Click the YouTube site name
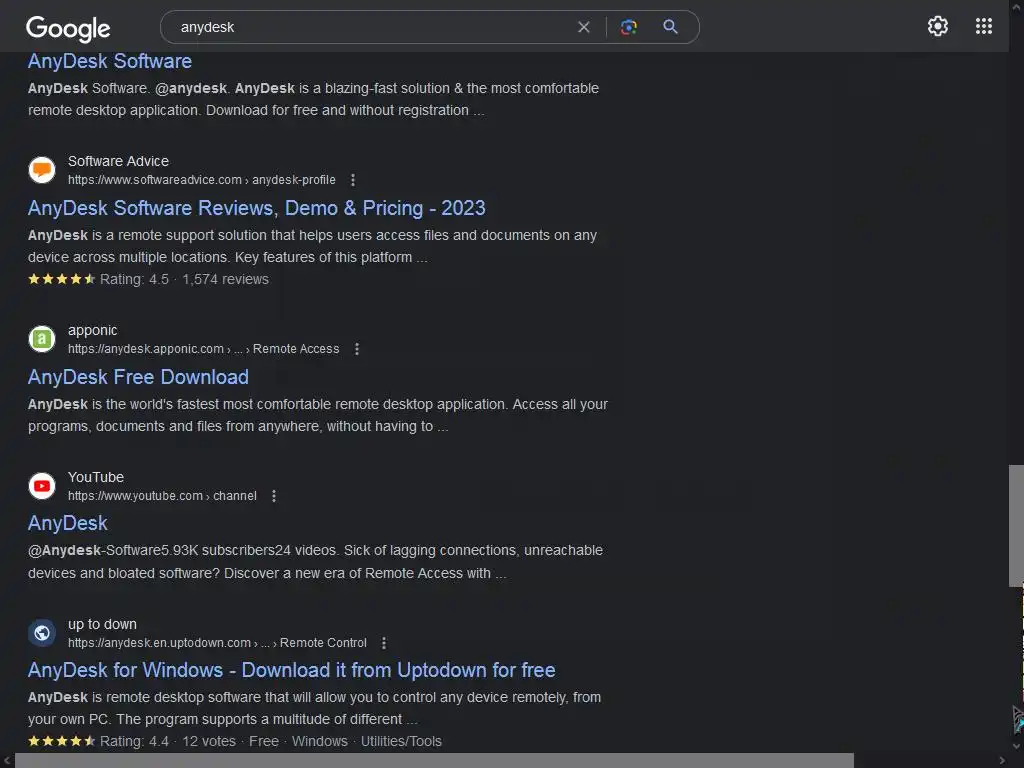This screenshot has height=768, width=1024. (x=96, y=477)
